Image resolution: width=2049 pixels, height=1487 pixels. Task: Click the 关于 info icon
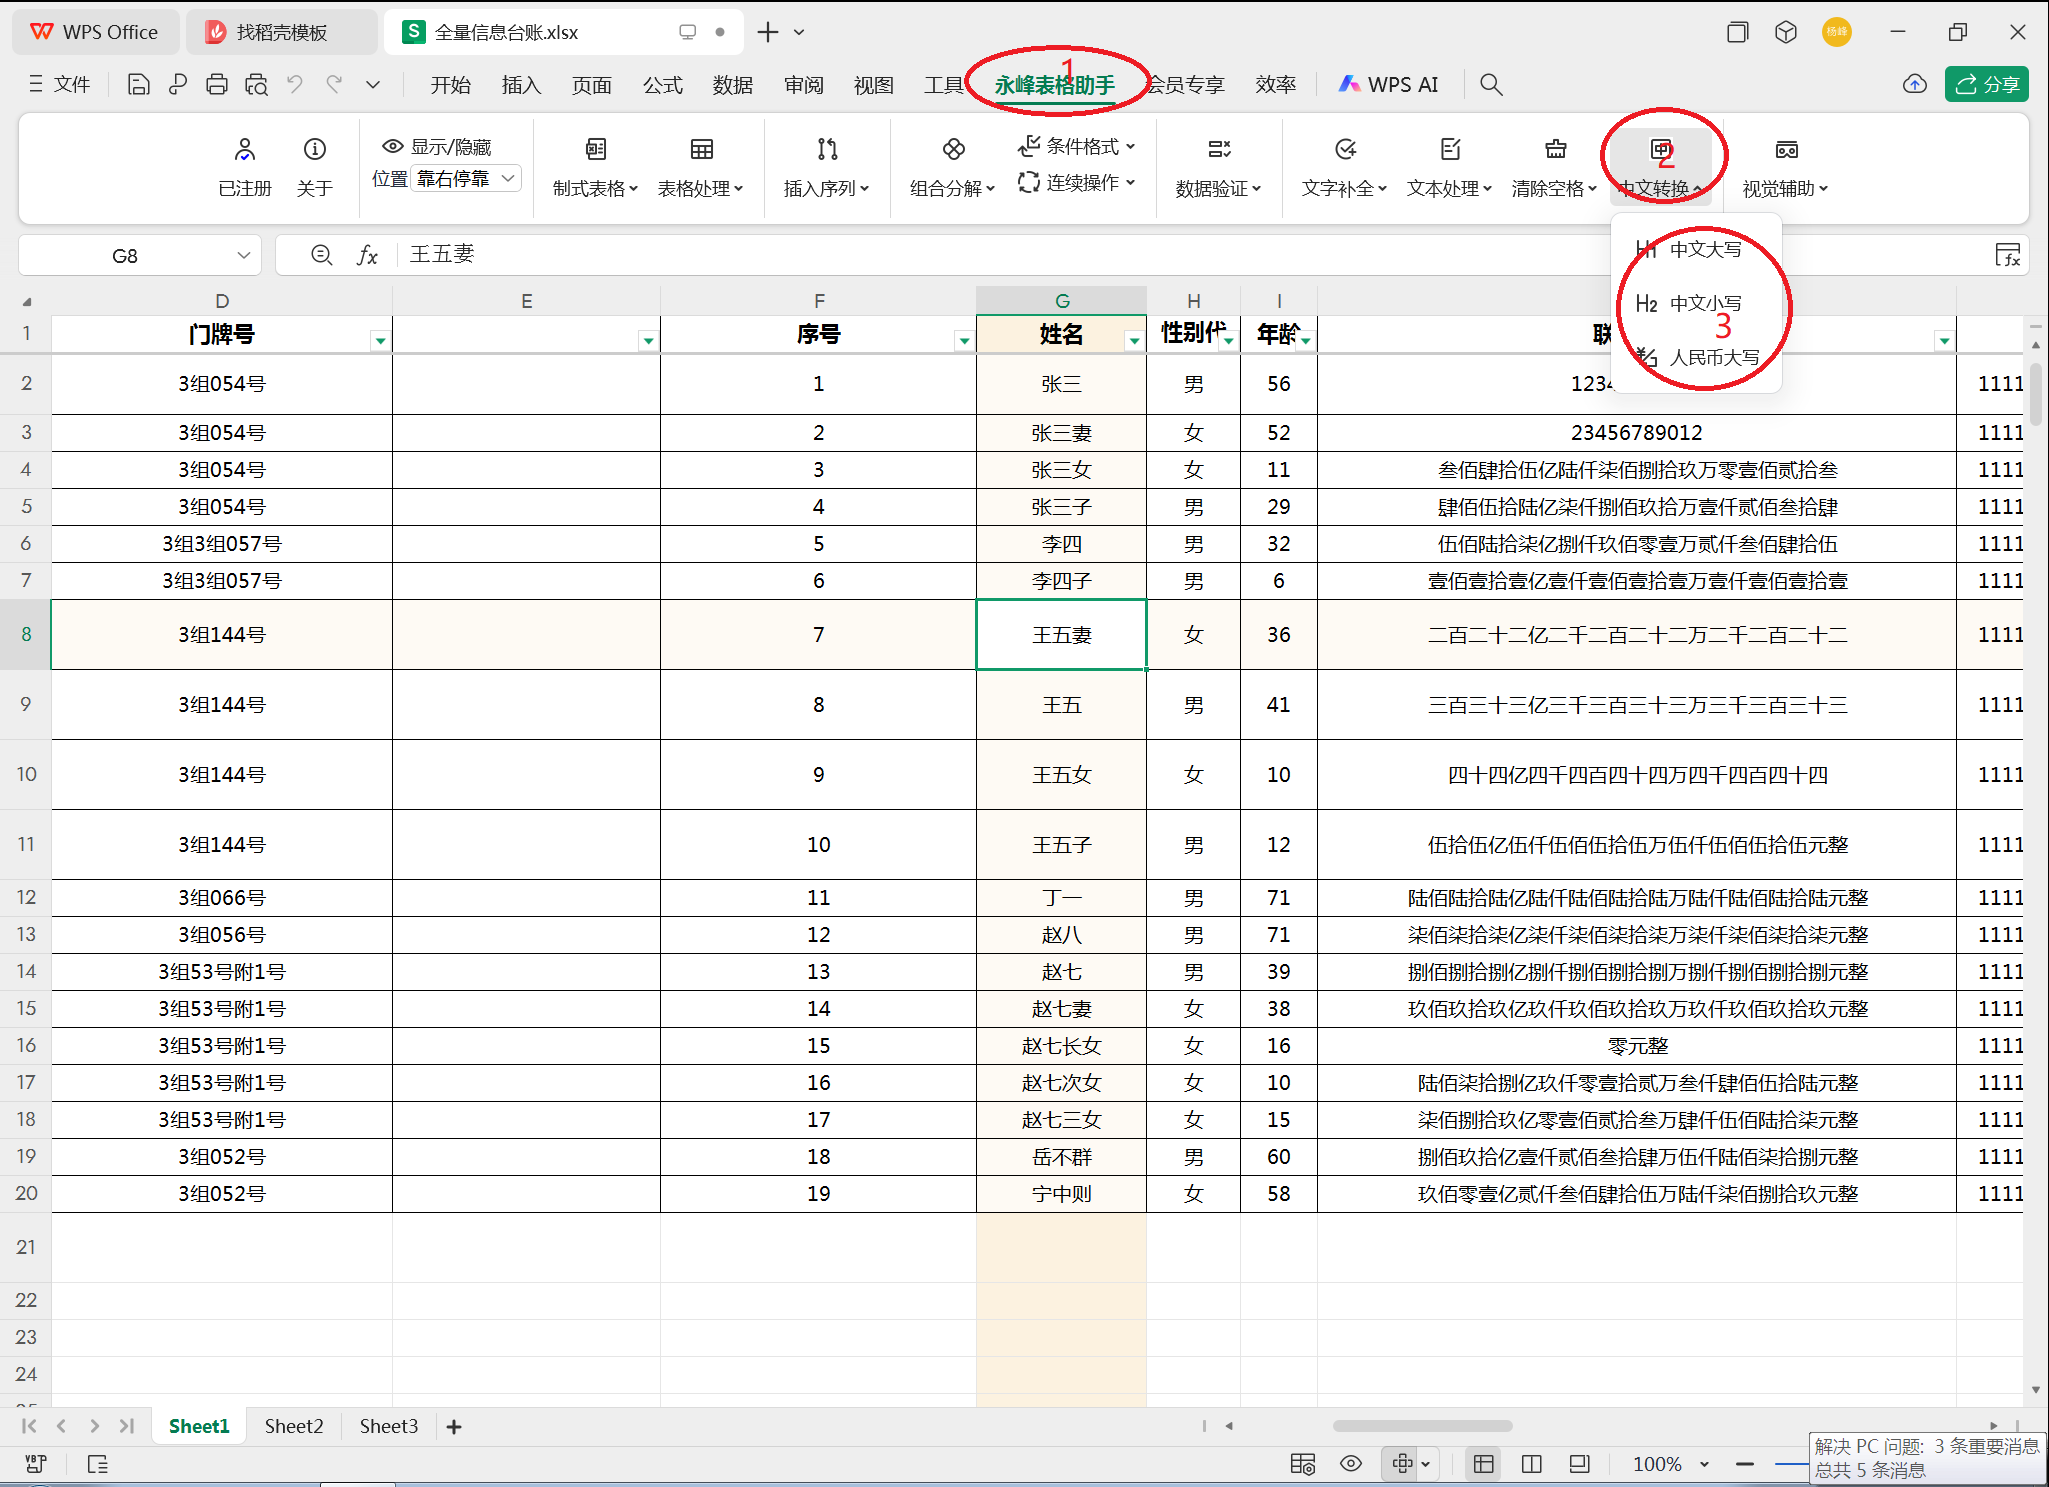[314, 150]
